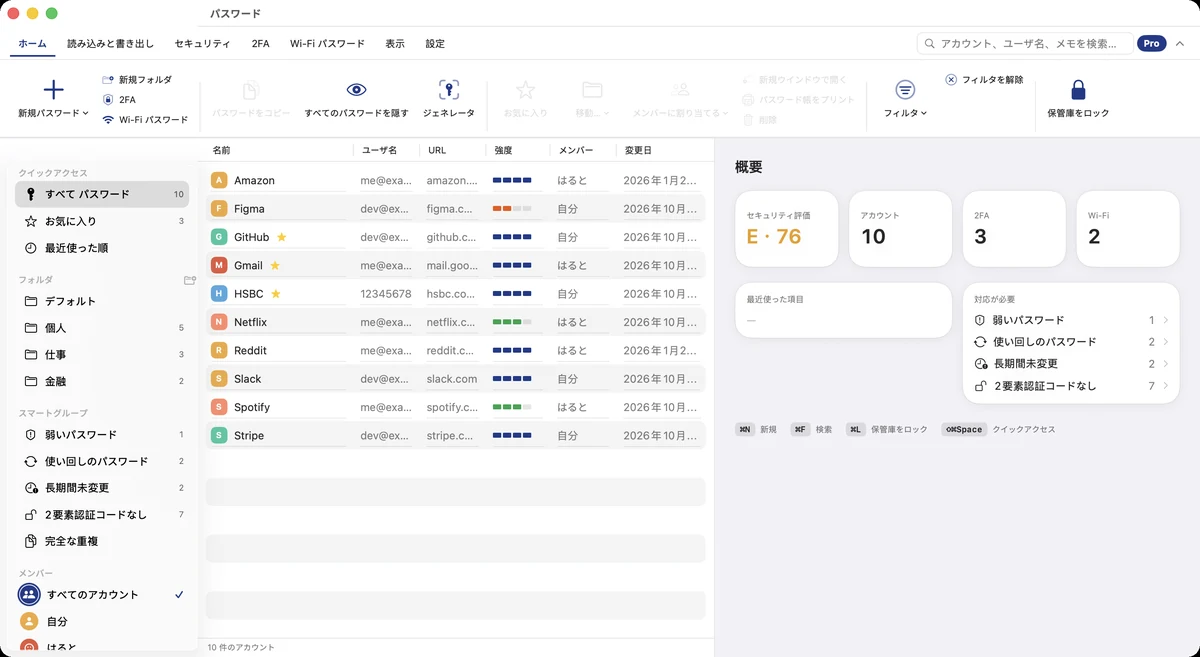Click Netflix's strength bar
This screenshot has width=1200, height=657.
pyautogui.click(x=512, y=322)
